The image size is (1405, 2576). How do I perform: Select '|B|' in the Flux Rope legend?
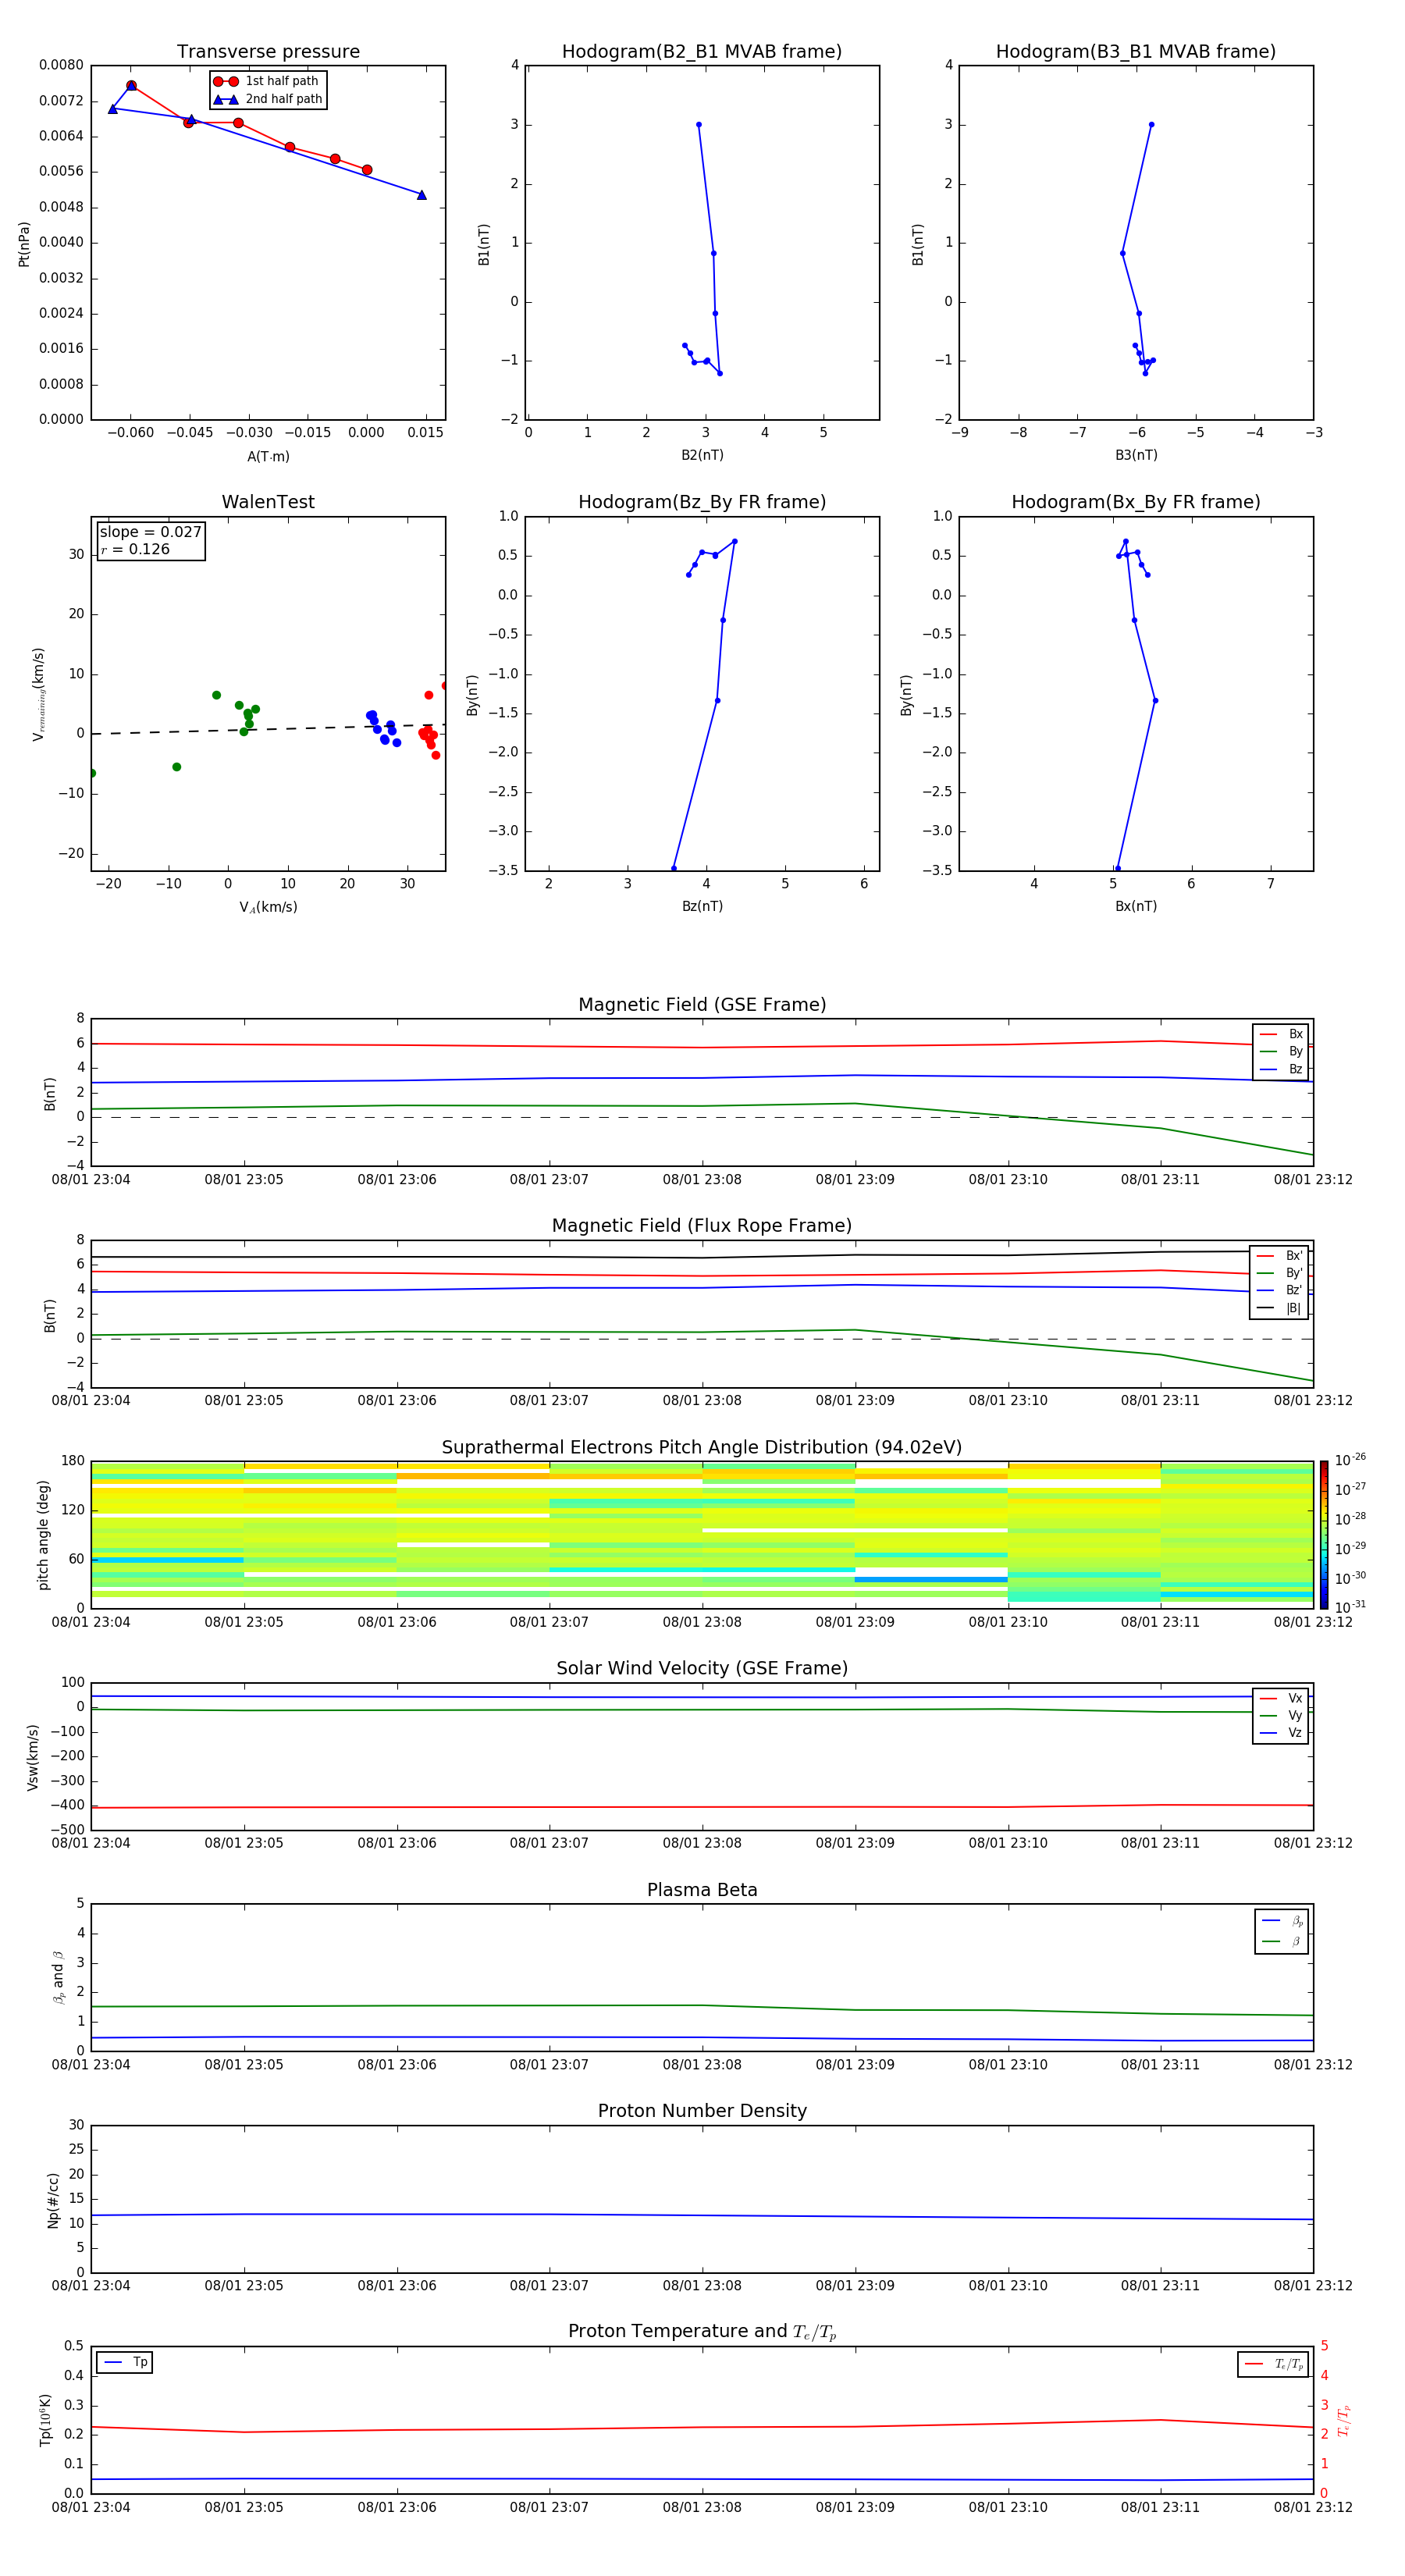click(1280, 1308)
